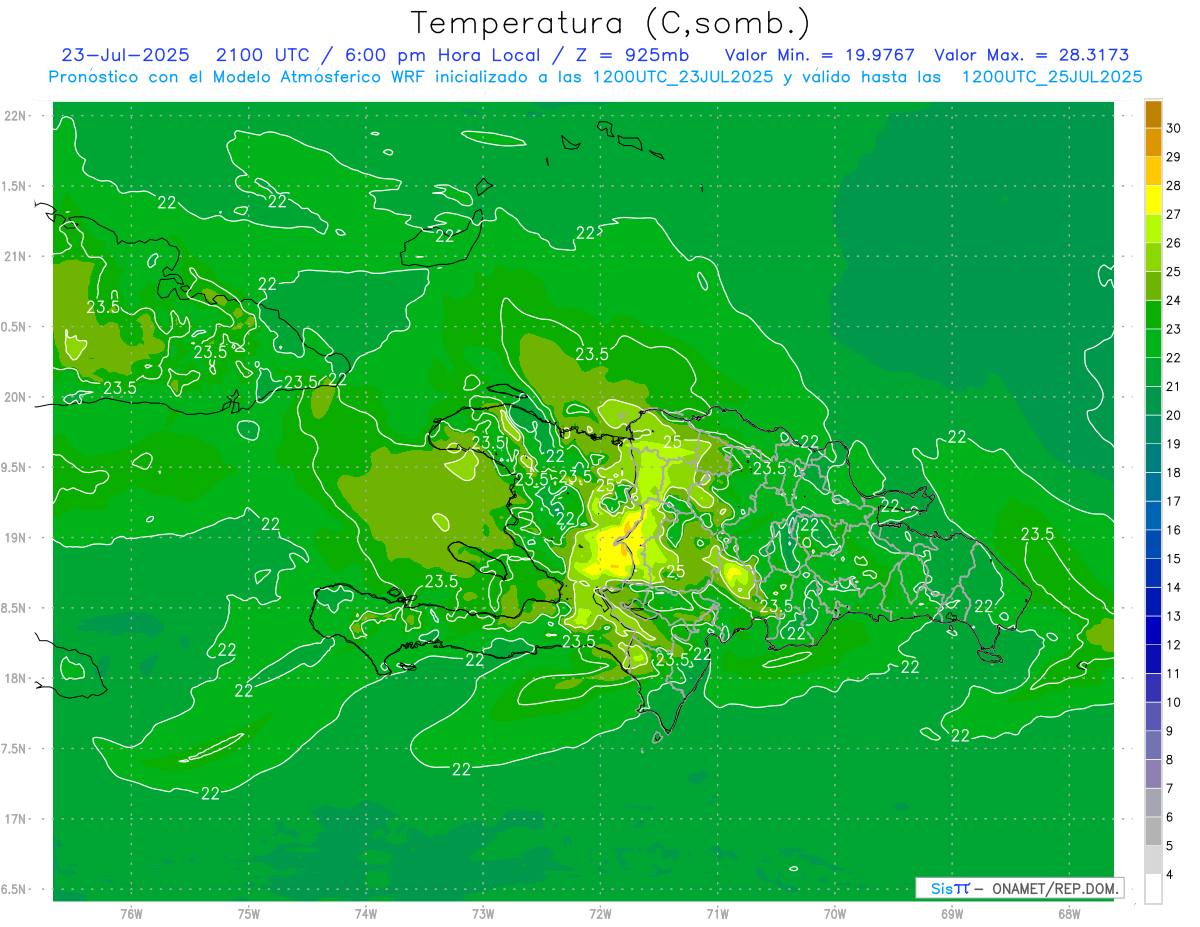Click the "76W" longitude axis label

tap(131, 913)
